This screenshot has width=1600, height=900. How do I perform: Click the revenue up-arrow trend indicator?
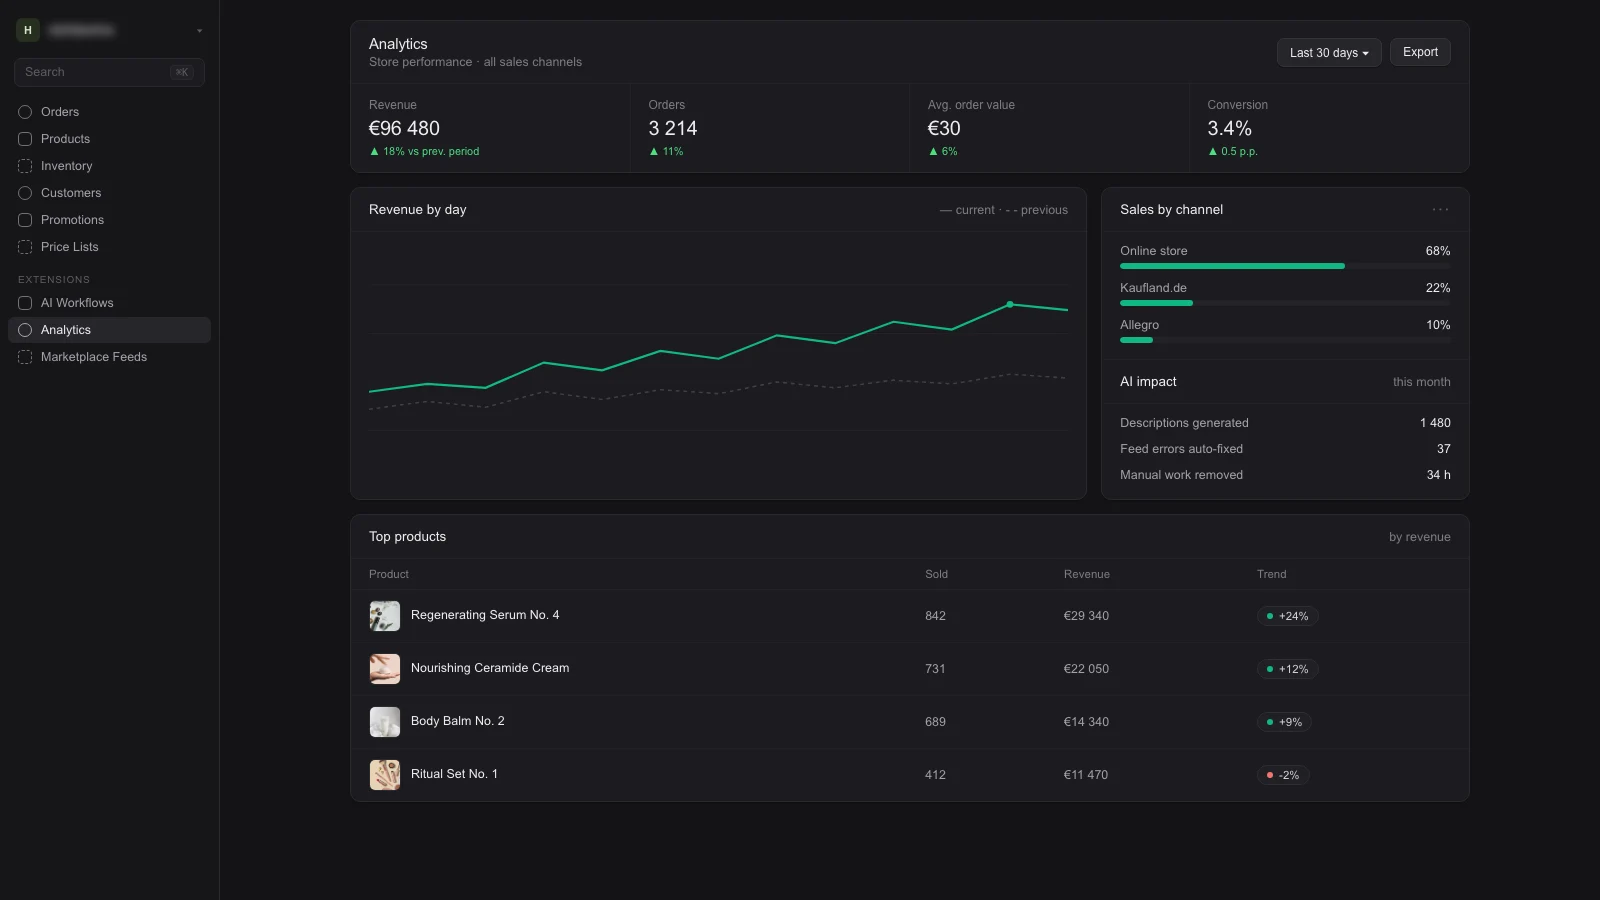click(374, 152)
